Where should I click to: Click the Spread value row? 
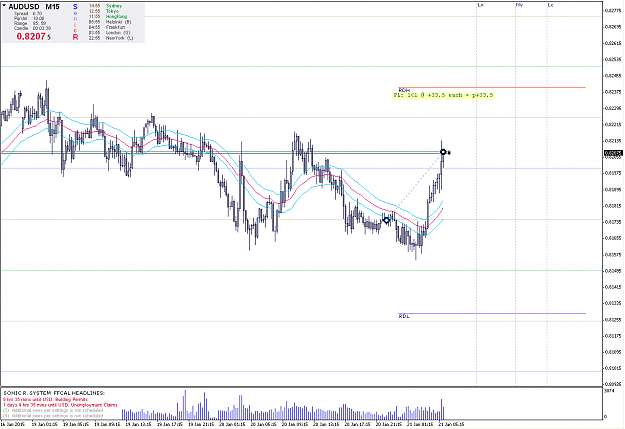[x=28, y=14]
